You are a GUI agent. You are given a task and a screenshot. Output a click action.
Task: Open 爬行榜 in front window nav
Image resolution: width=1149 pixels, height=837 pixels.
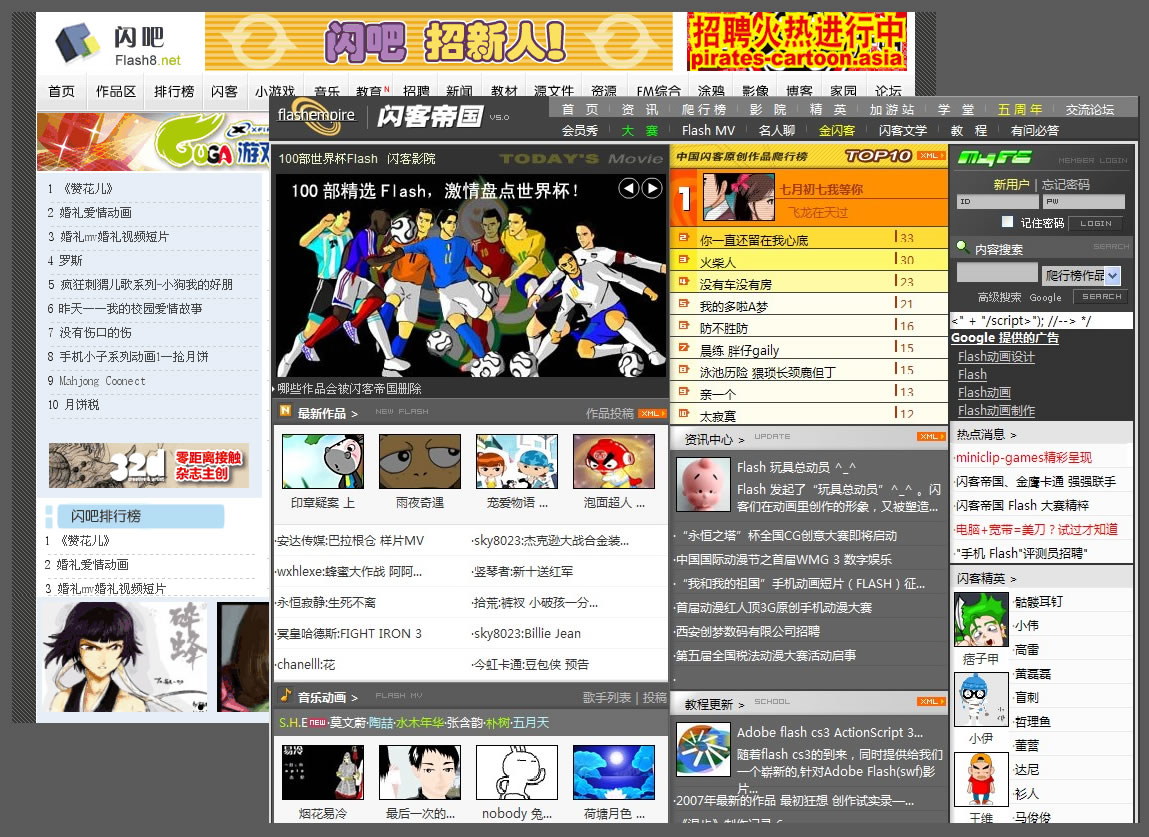[703, 109]
